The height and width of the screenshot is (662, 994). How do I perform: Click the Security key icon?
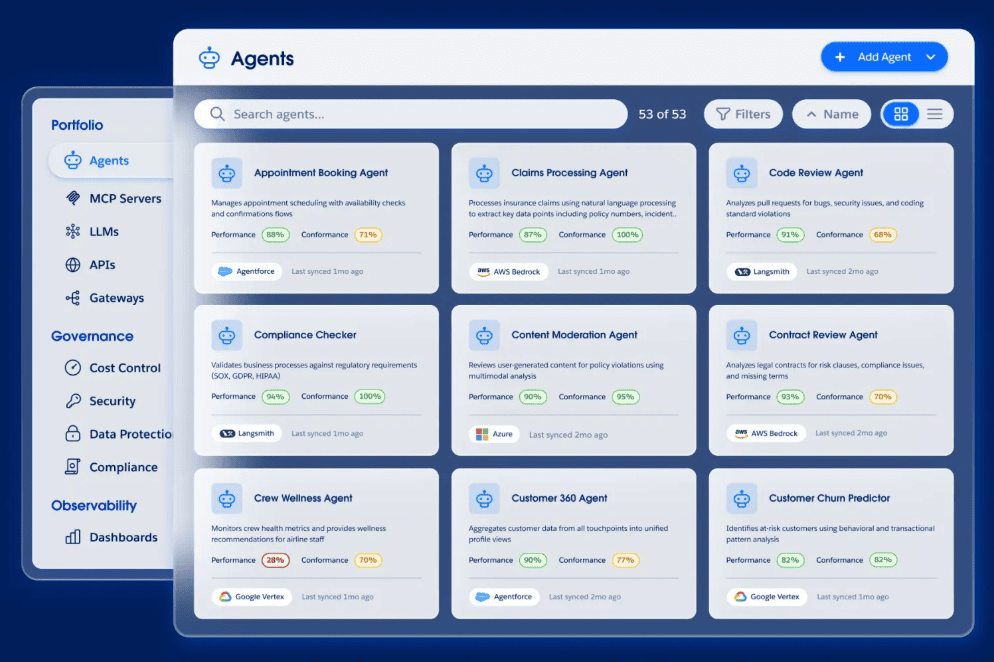point(73,401)
